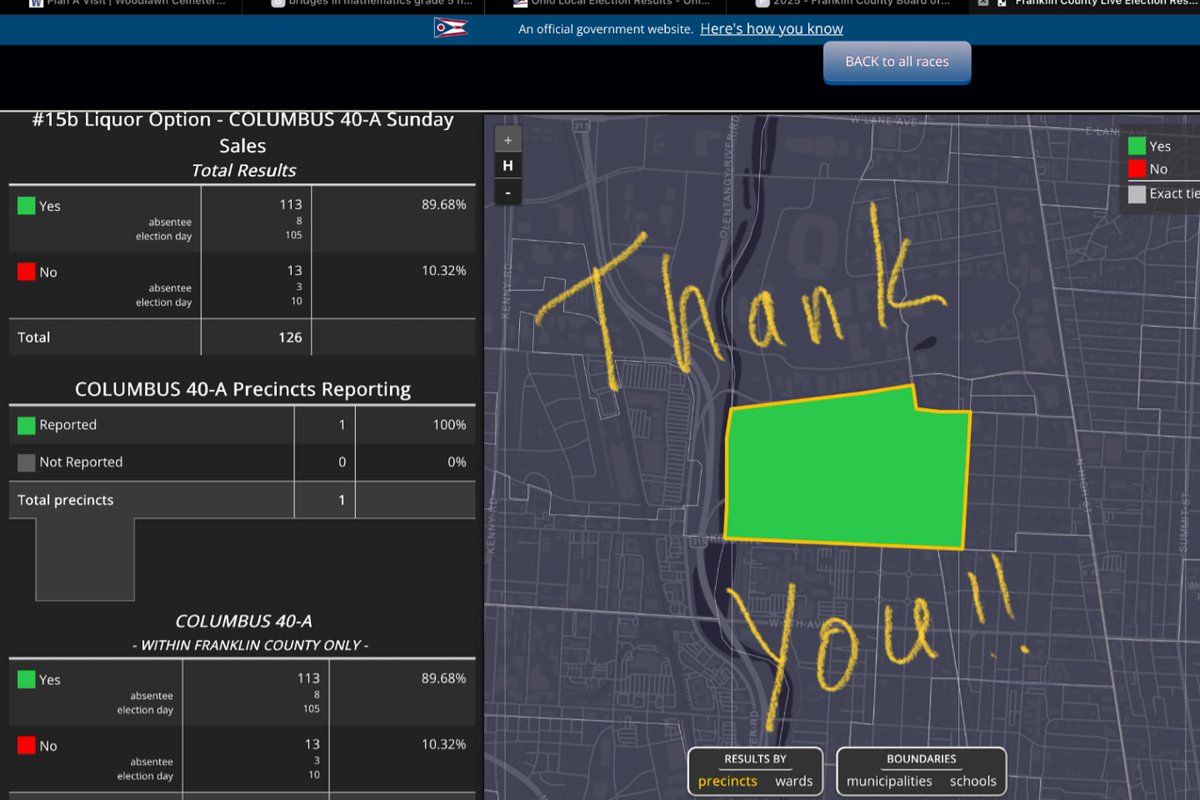The height and width of the screenshot is (800, 1200).
Task: Click the red No swatch in map legend
Action: [x=1137, y=169]
